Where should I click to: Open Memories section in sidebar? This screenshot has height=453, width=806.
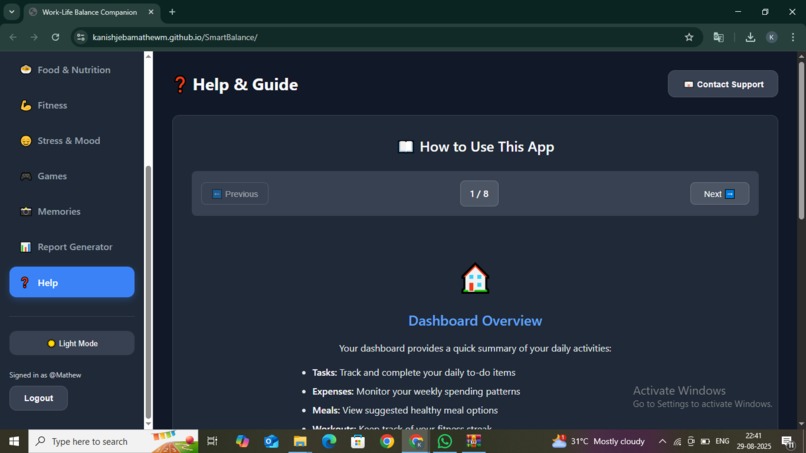point(72,211)
